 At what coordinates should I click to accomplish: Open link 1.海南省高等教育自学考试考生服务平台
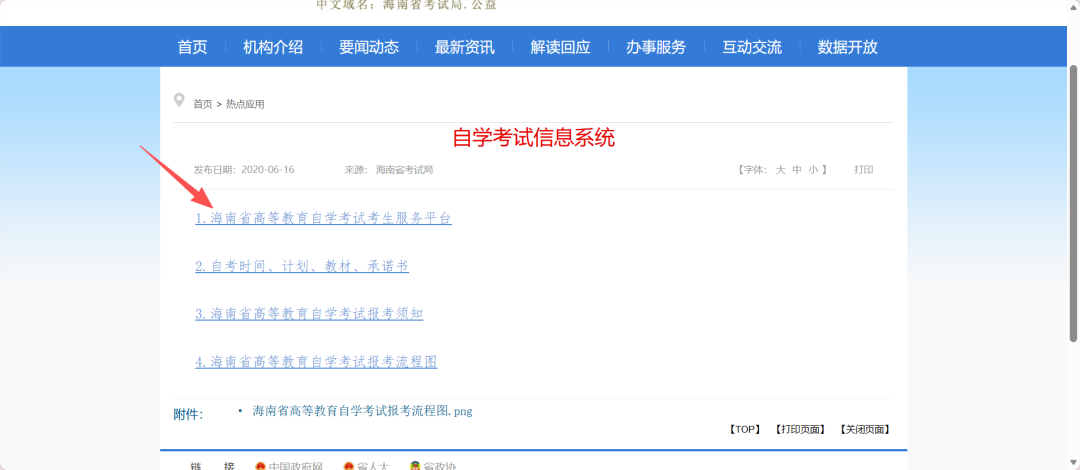point(323,218)
